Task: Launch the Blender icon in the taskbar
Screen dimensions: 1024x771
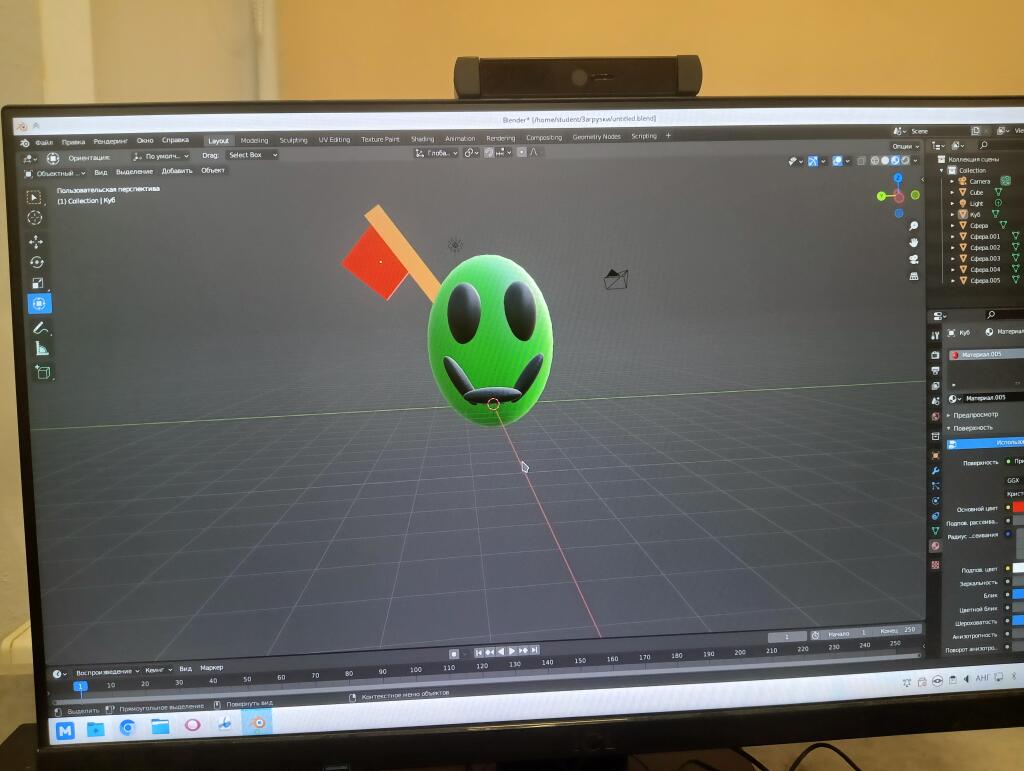Action: pos(259,723)
